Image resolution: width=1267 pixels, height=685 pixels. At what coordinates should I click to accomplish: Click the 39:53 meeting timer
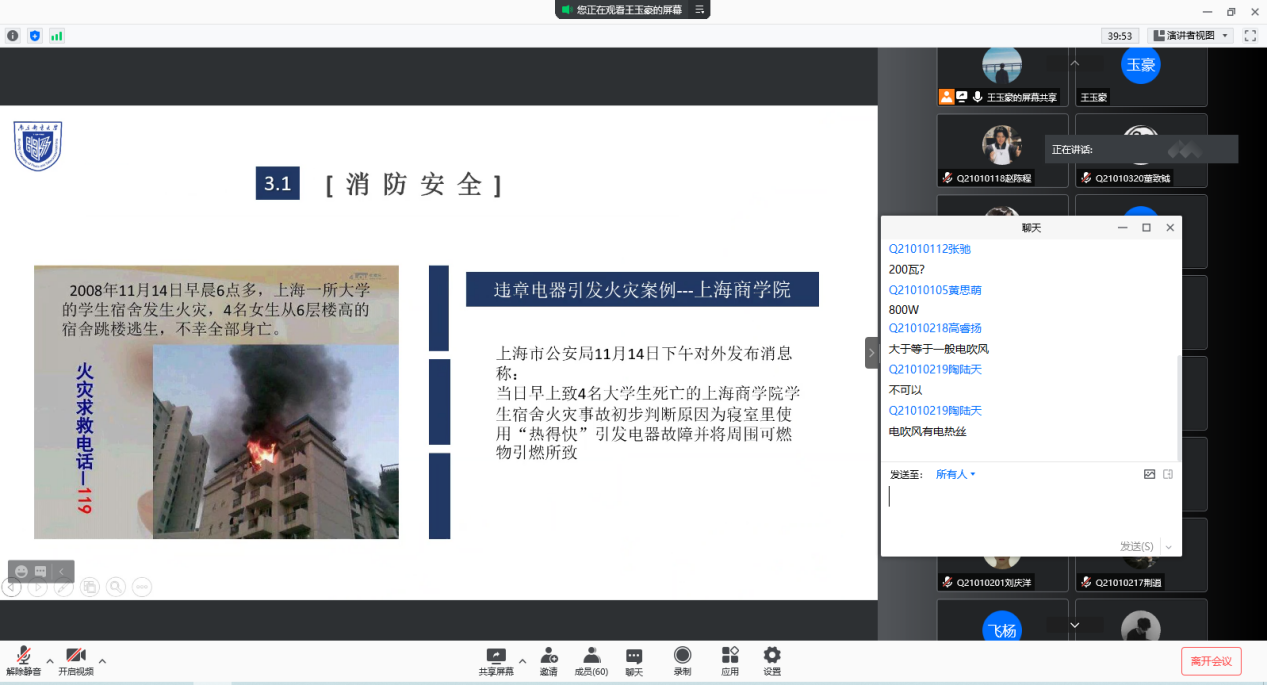point(1119,35)
